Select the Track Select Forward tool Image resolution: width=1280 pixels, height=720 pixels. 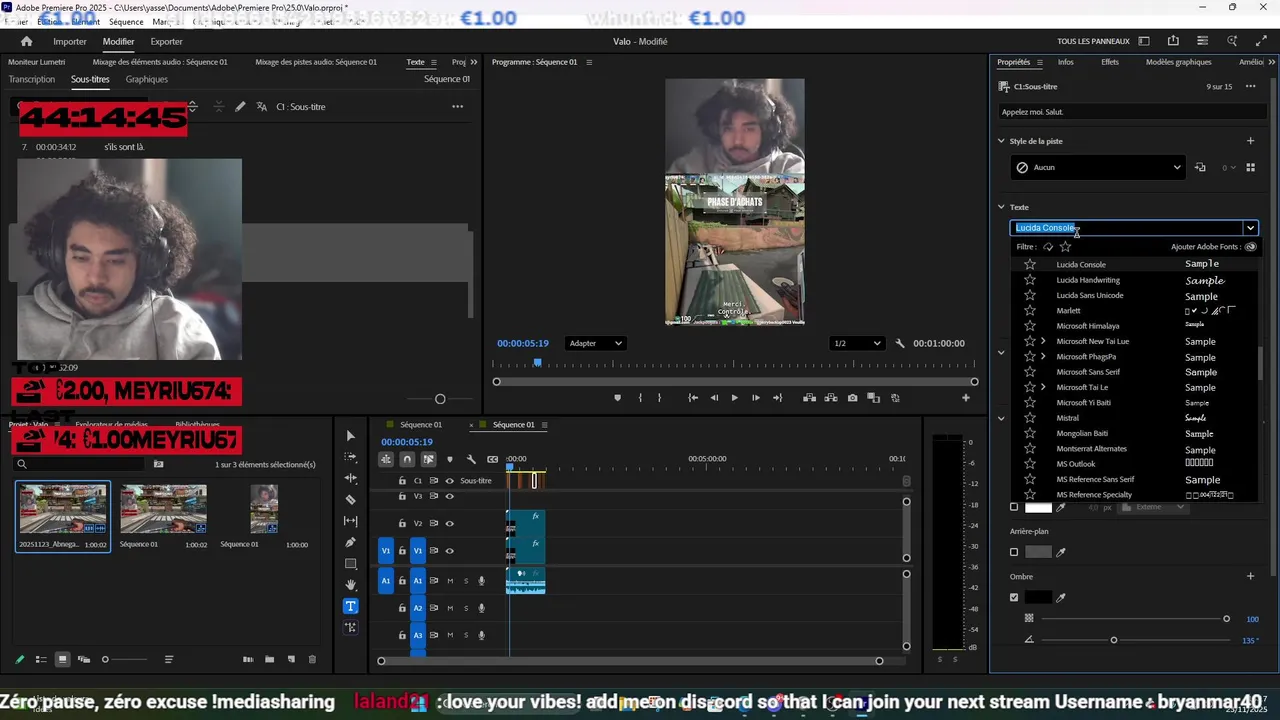tap(350, 457)
